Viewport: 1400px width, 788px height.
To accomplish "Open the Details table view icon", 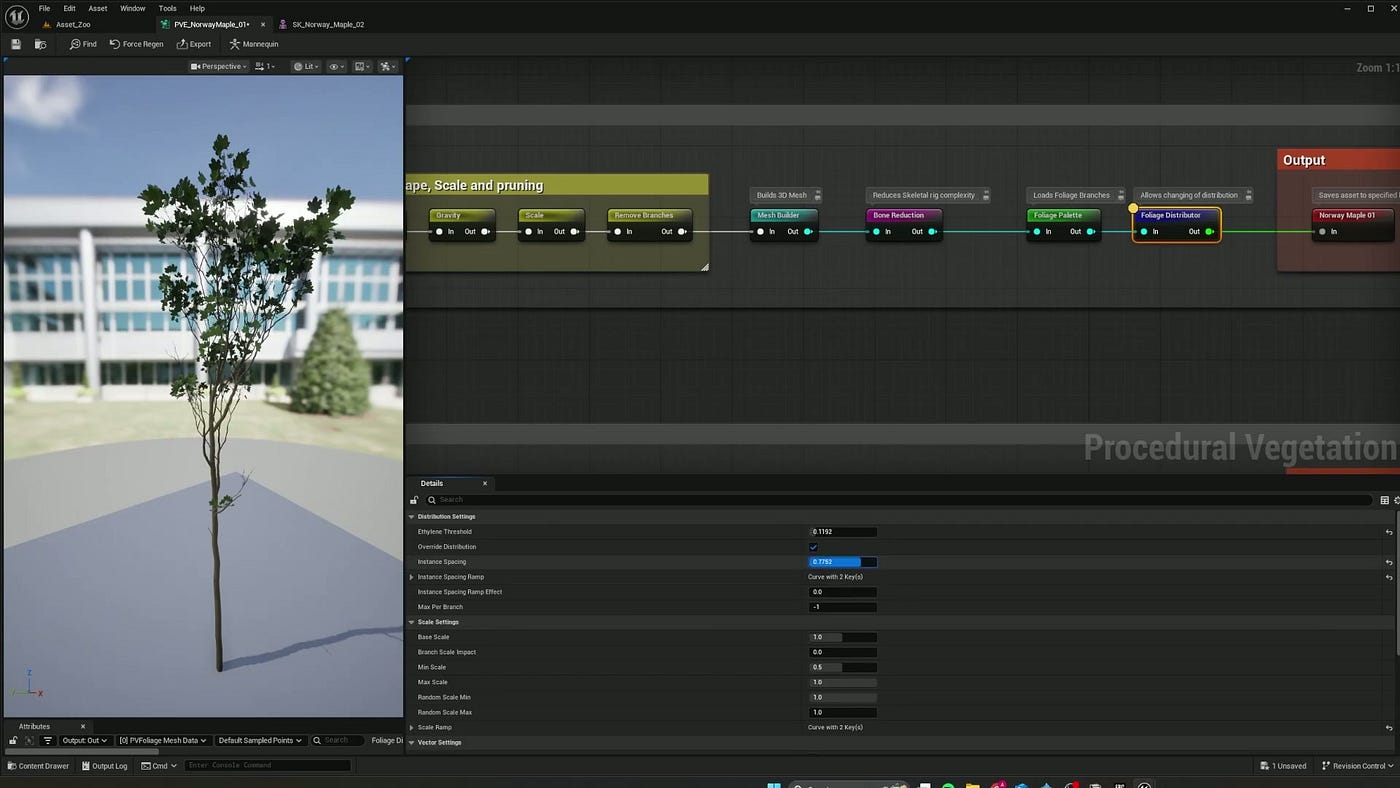I will tap(1384, 500).
